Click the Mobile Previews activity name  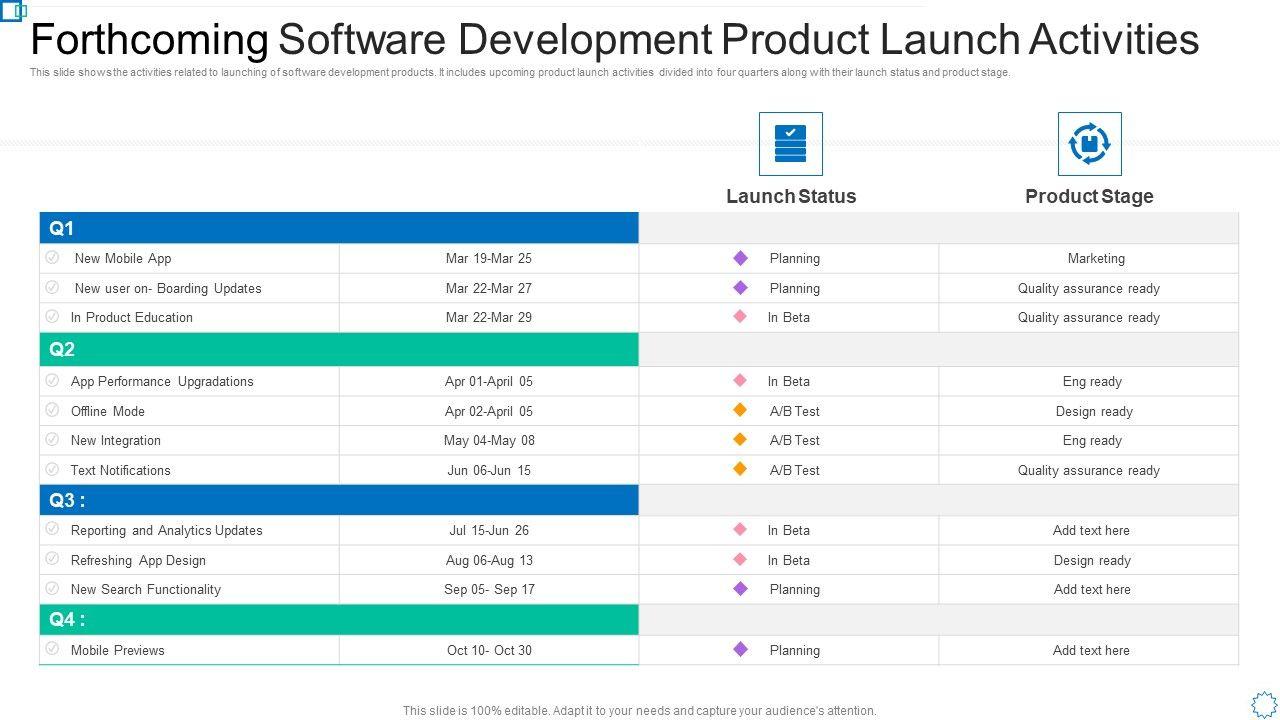(118, 650)
